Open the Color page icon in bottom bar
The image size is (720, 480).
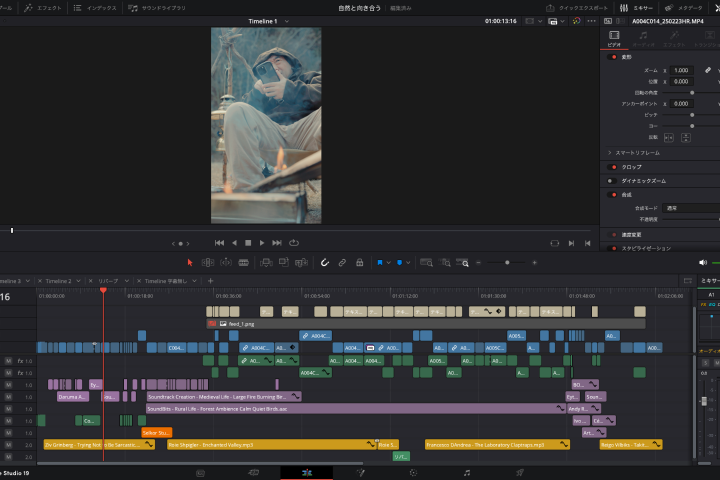[413, 473]
